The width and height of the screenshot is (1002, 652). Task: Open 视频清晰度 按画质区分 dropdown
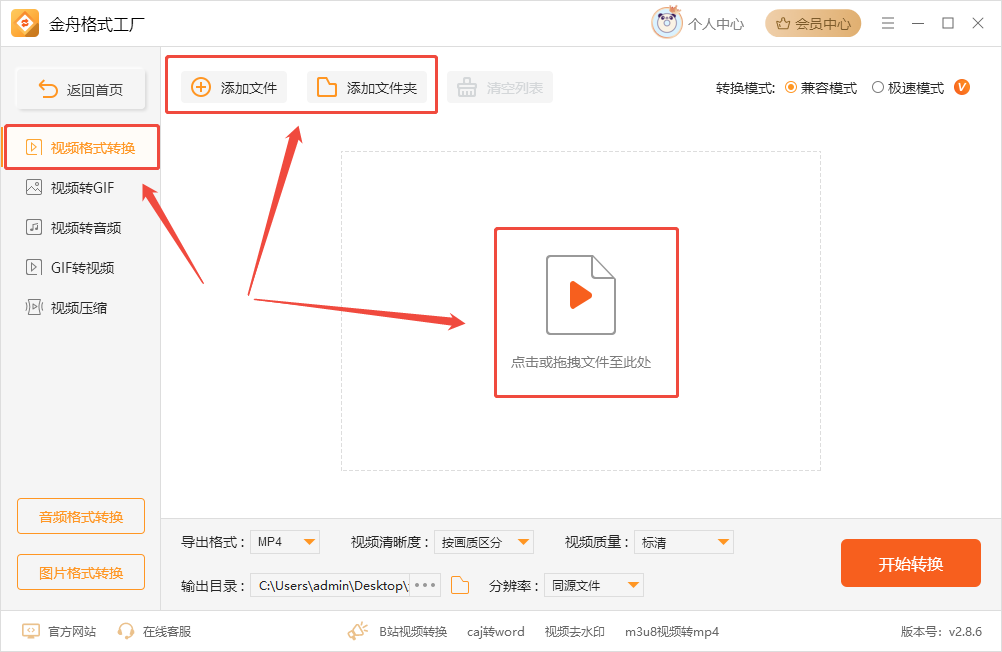tap(484, 542)
